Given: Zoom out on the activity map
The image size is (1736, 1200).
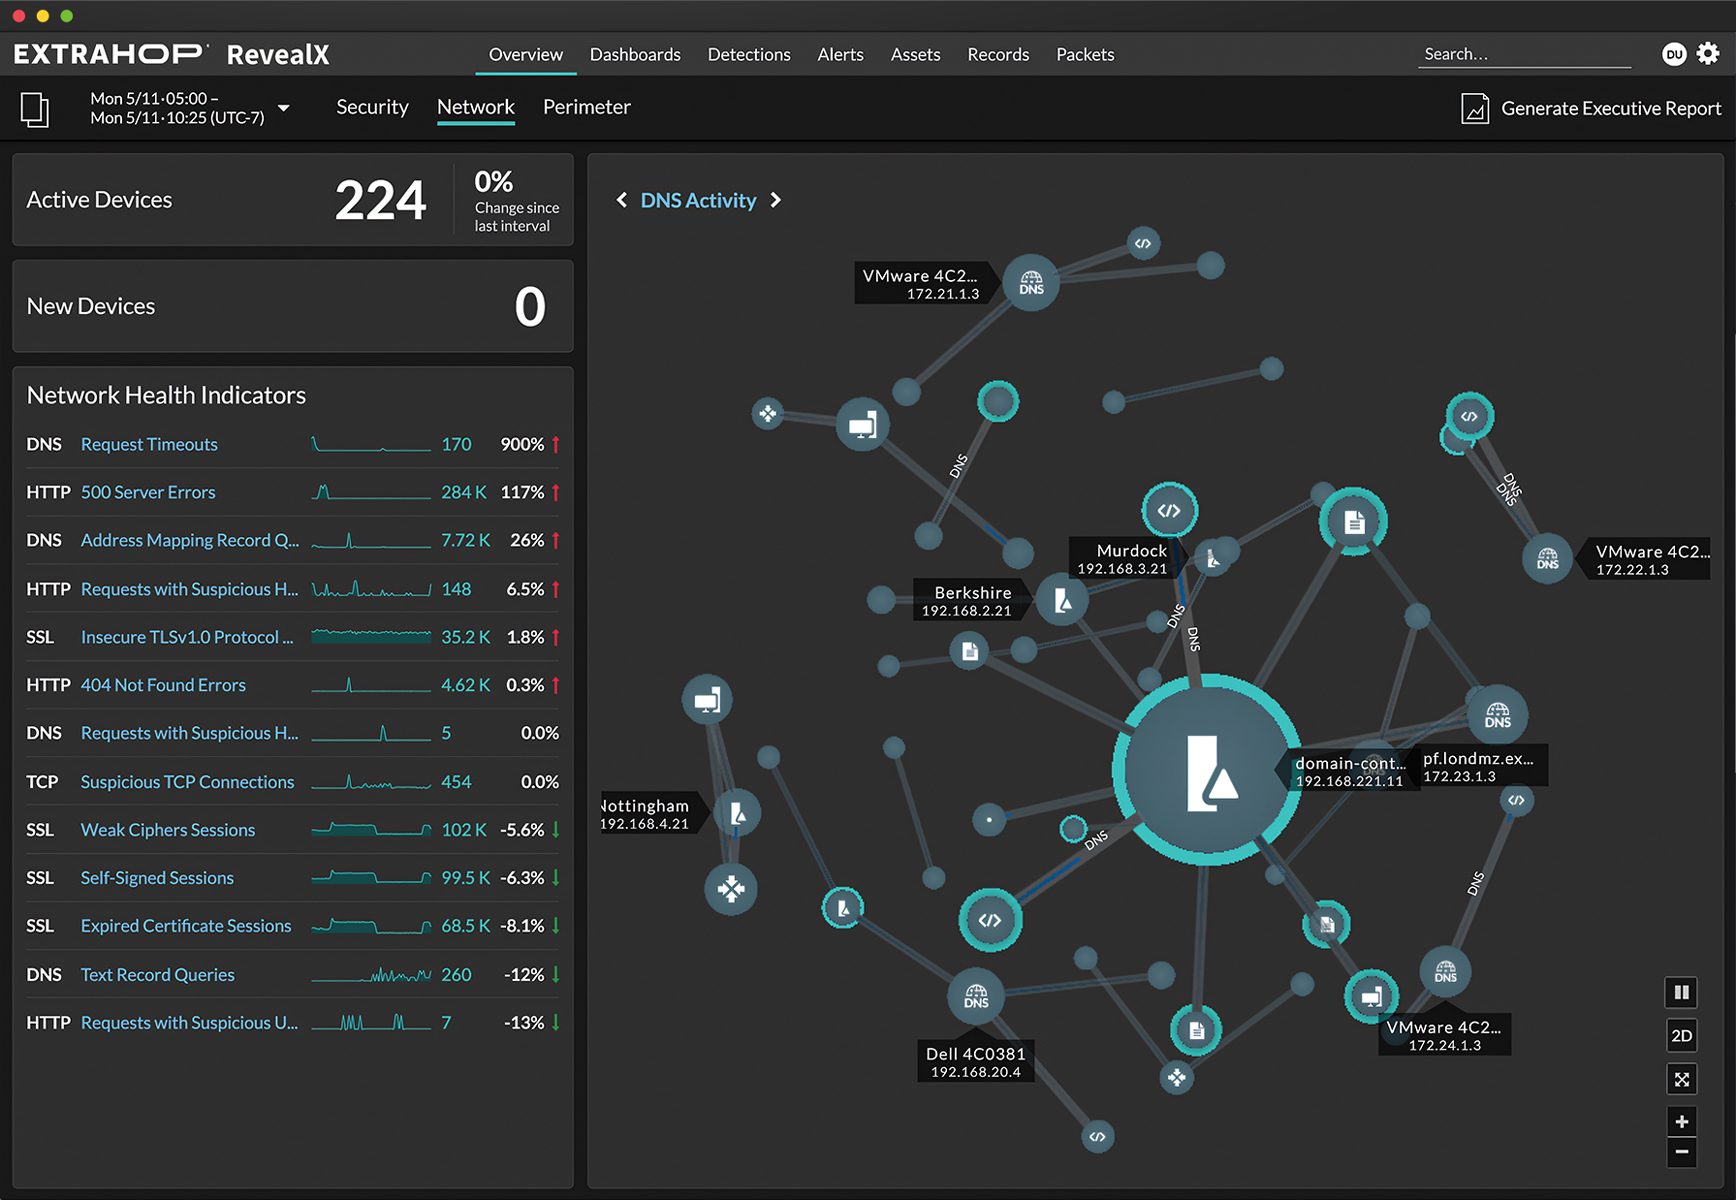Looking at the screenshot, I should click(x=1682, y=1153).
